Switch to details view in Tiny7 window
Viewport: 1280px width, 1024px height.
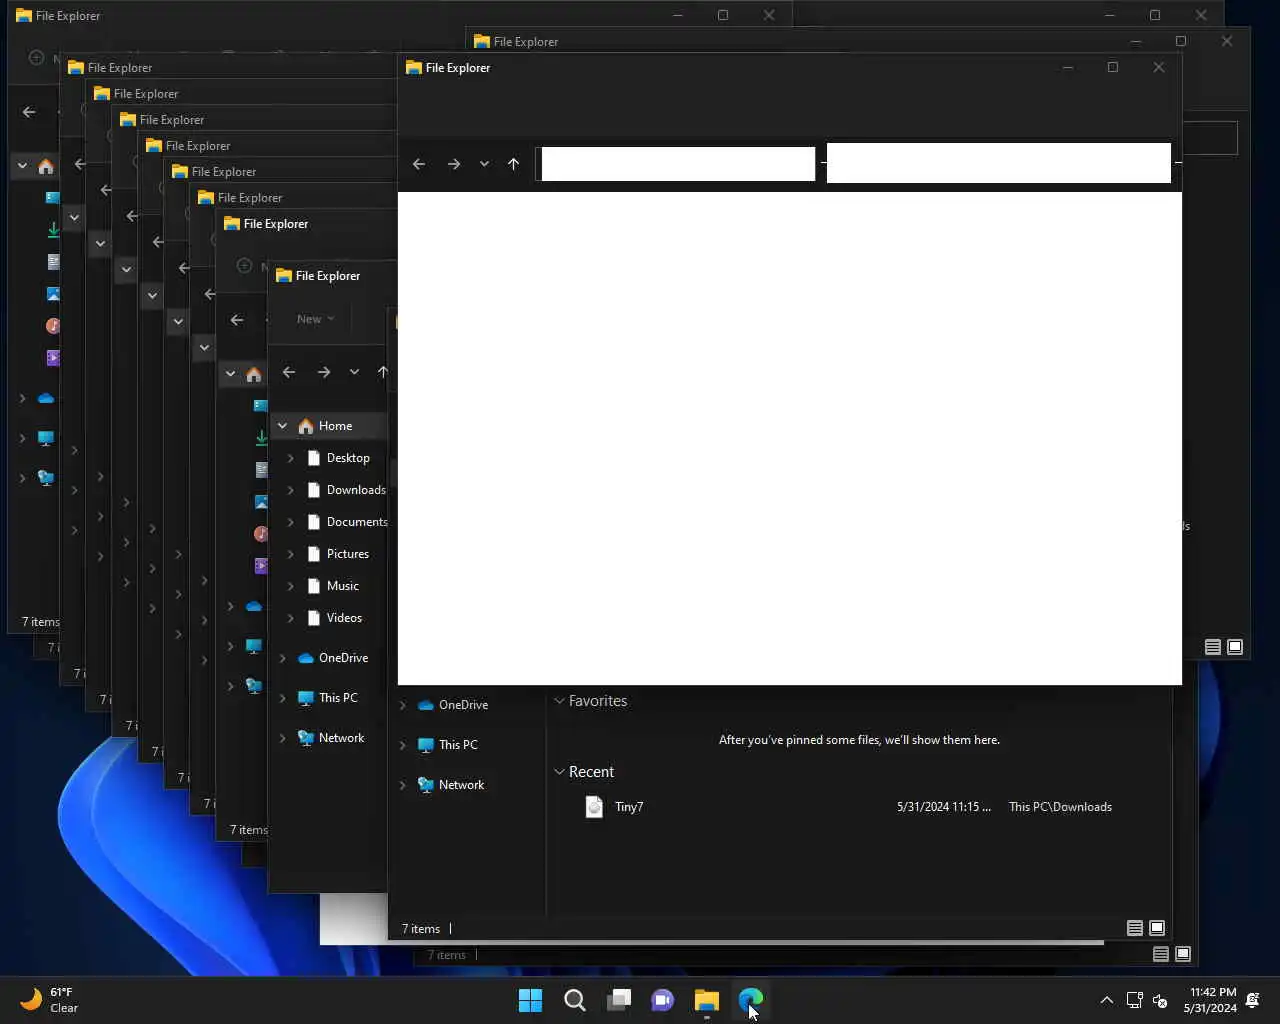pos(1135,928)
